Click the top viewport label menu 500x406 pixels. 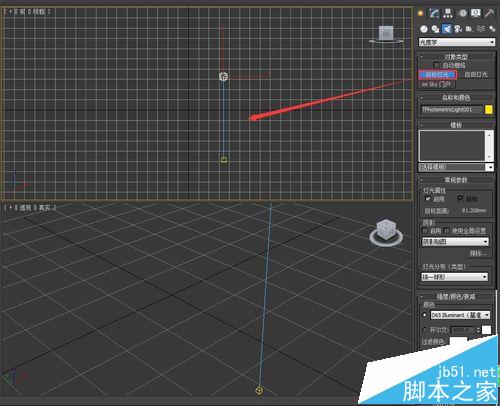[x=27, y=11]
